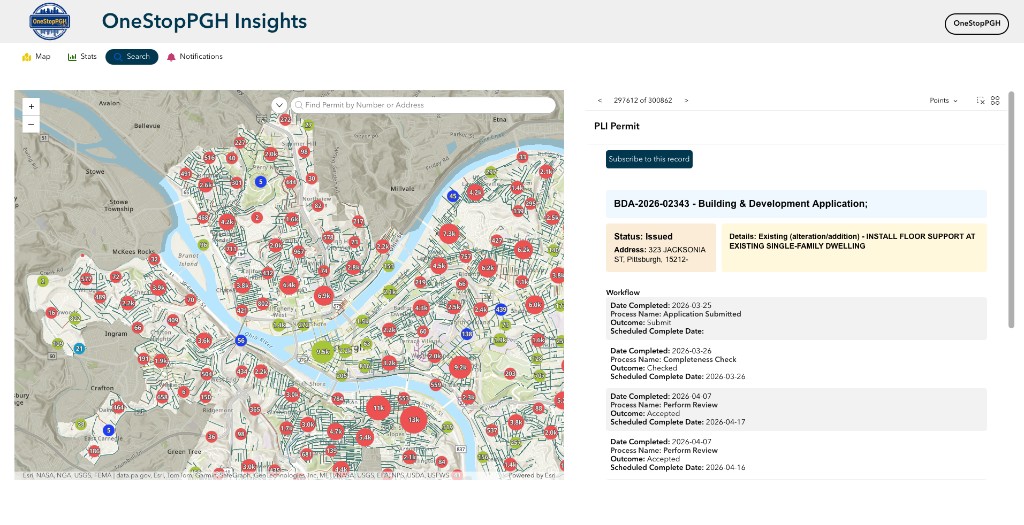1024x525 pixels.
Task: Select the 13k red permit cluster
Action: 413,419
